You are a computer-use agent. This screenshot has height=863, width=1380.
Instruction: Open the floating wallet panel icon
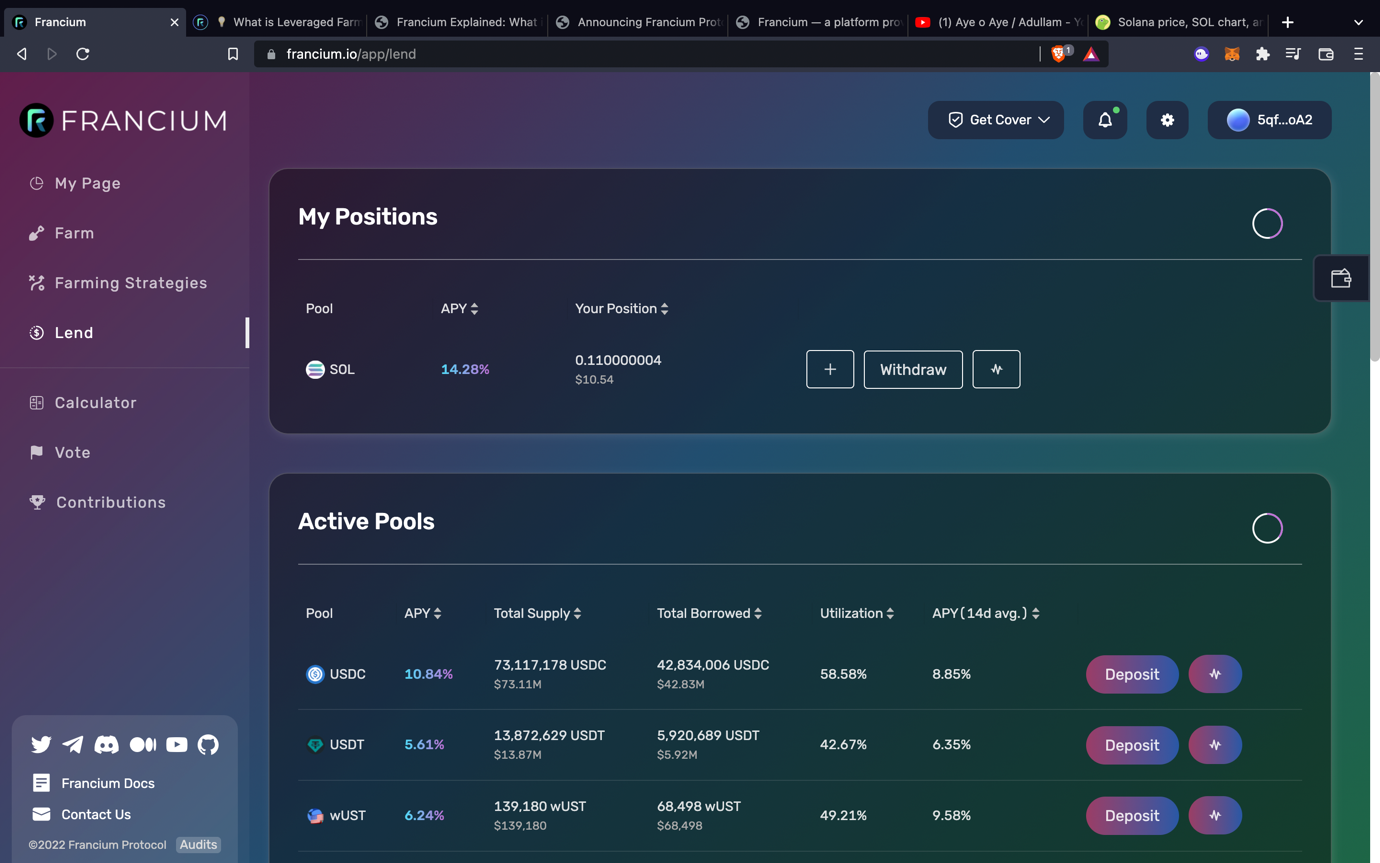(x=1341, y=279)
